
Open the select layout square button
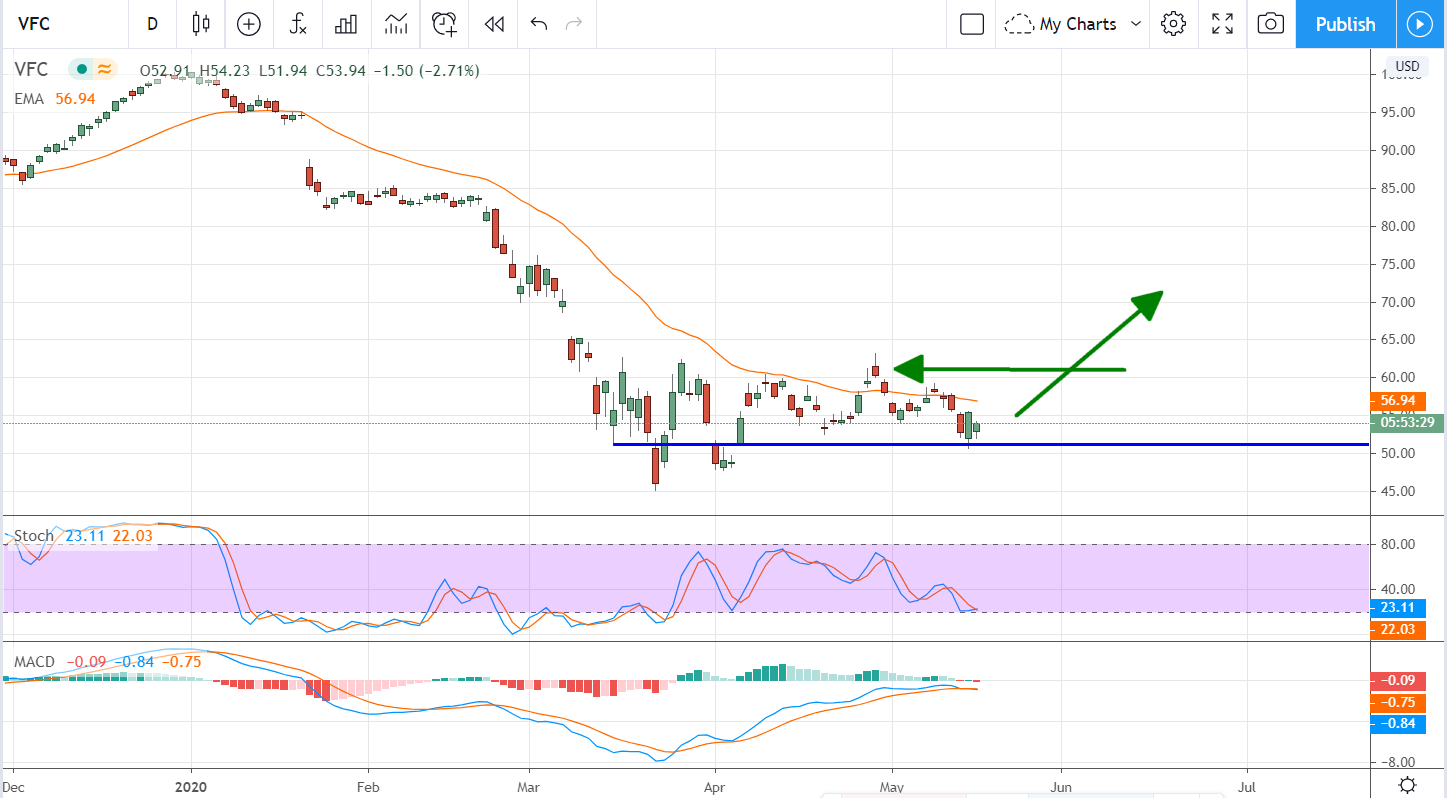(972, 24)
